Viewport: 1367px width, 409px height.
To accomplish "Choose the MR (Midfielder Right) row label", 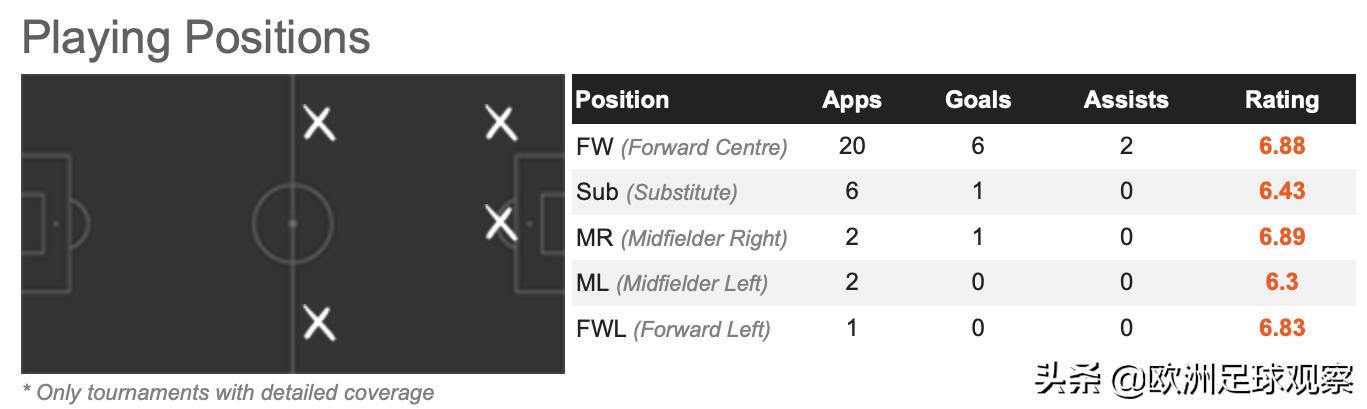I will click(x=682, y=238).
